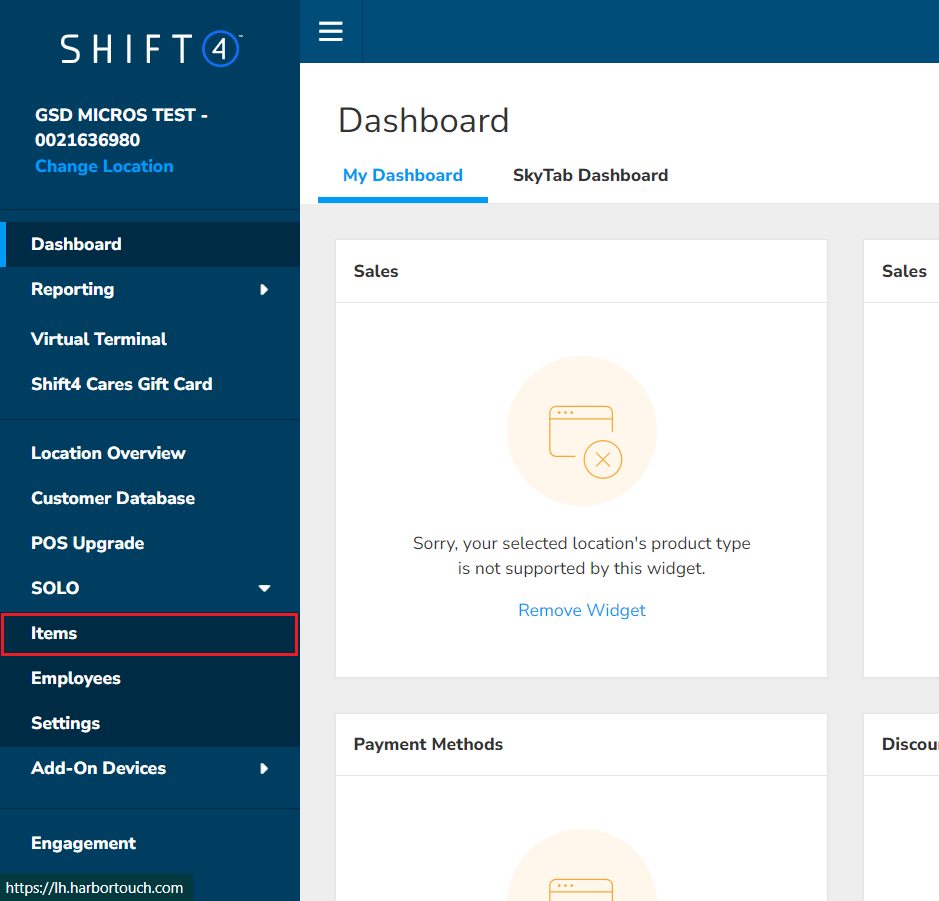
Task: Switch to the SkyTab Dashboard tab
Action: pos(590,175)
